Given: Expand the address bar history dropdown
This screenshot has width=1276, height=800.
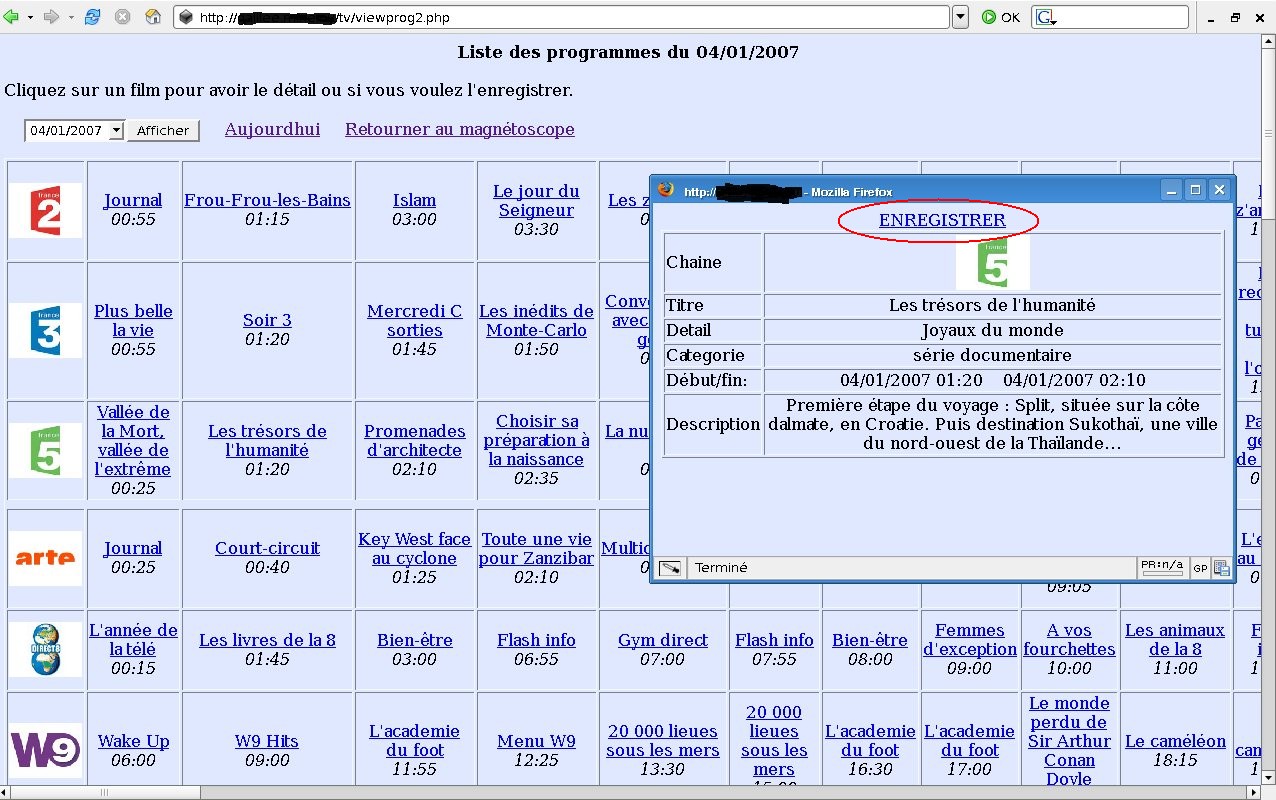Looking at the screenshot, I should click(960, 17).
